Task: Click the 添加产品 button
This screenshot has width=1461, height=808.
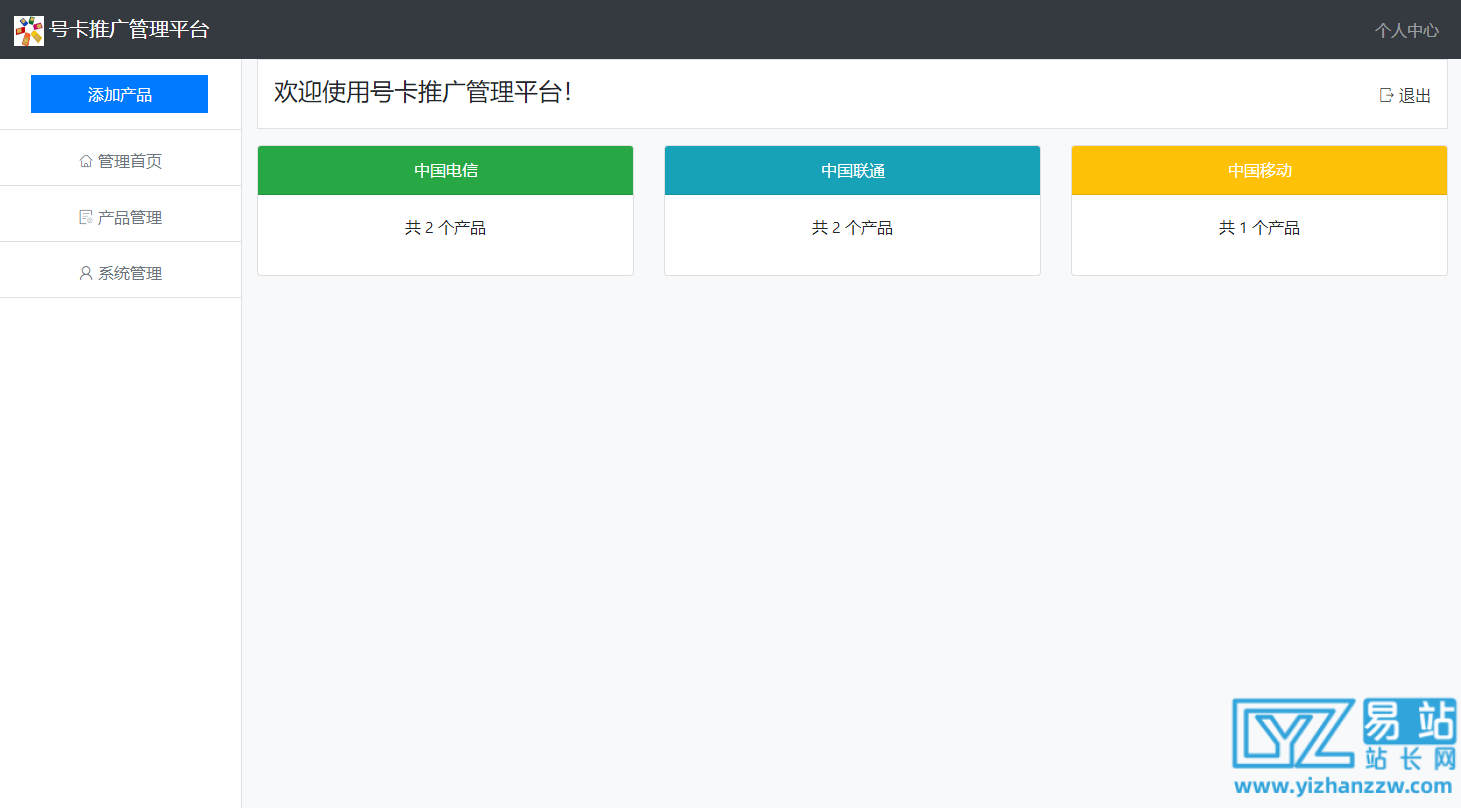Action: coord(120,94)
